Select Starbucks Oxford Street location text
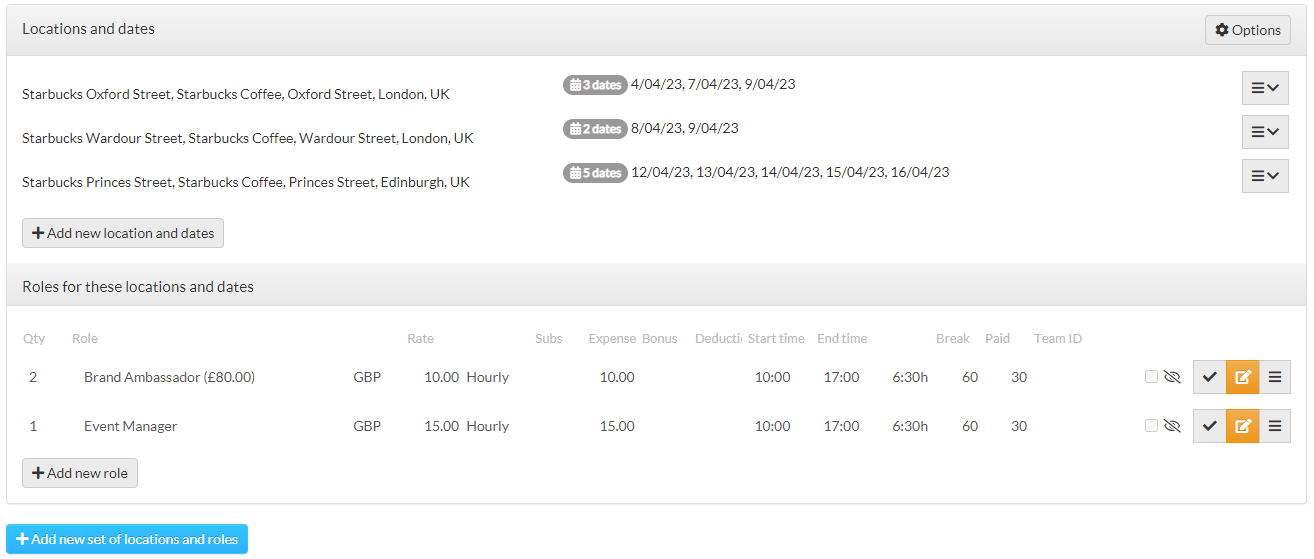 click(236, 94)
